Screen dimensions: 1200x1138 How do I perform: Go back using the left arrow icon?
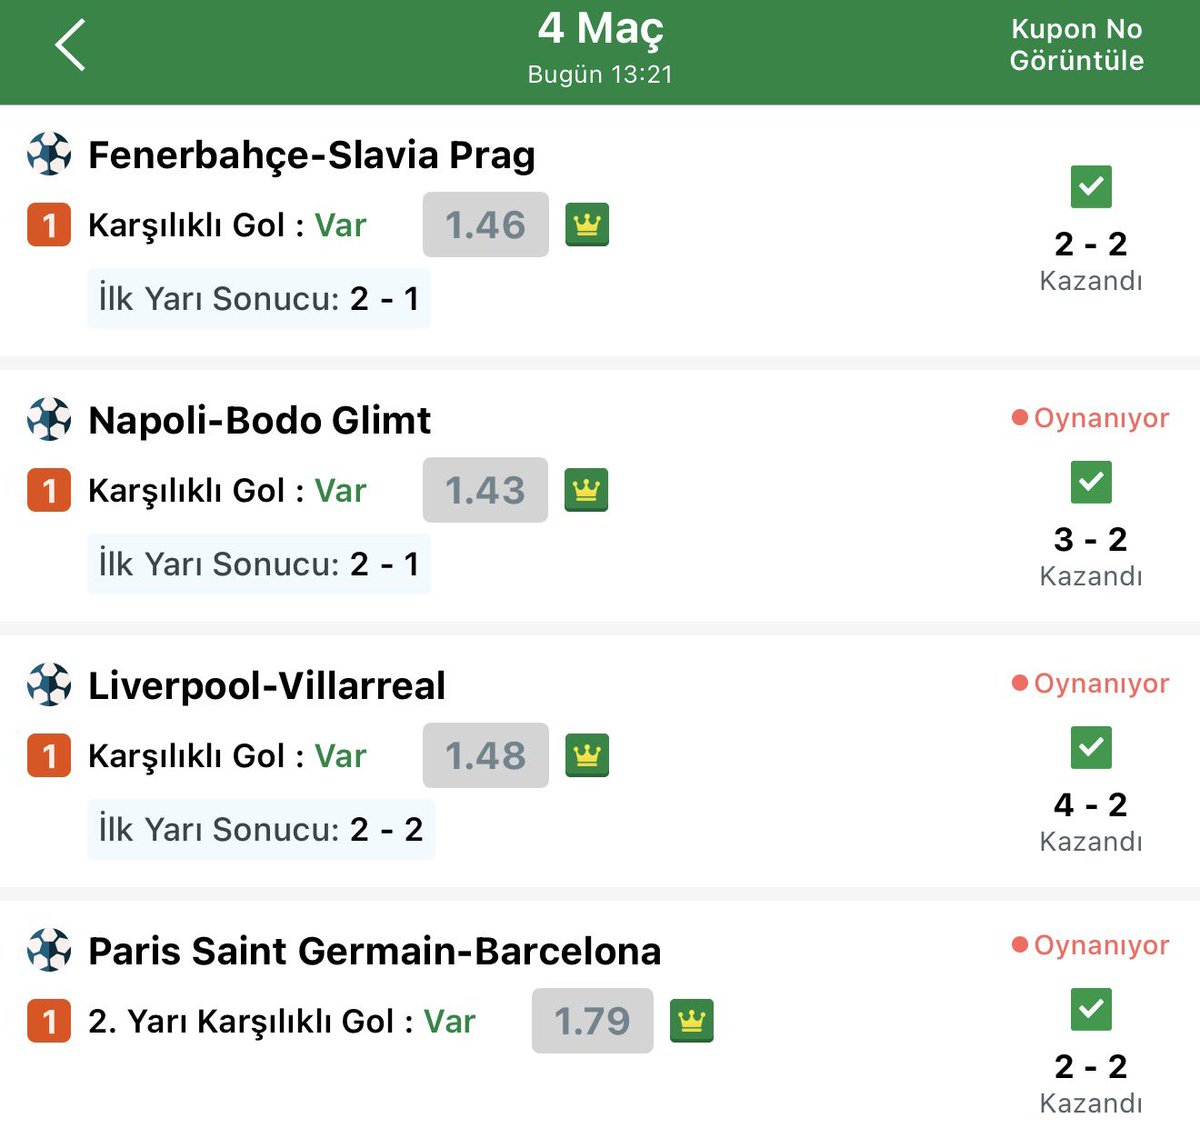70,46
